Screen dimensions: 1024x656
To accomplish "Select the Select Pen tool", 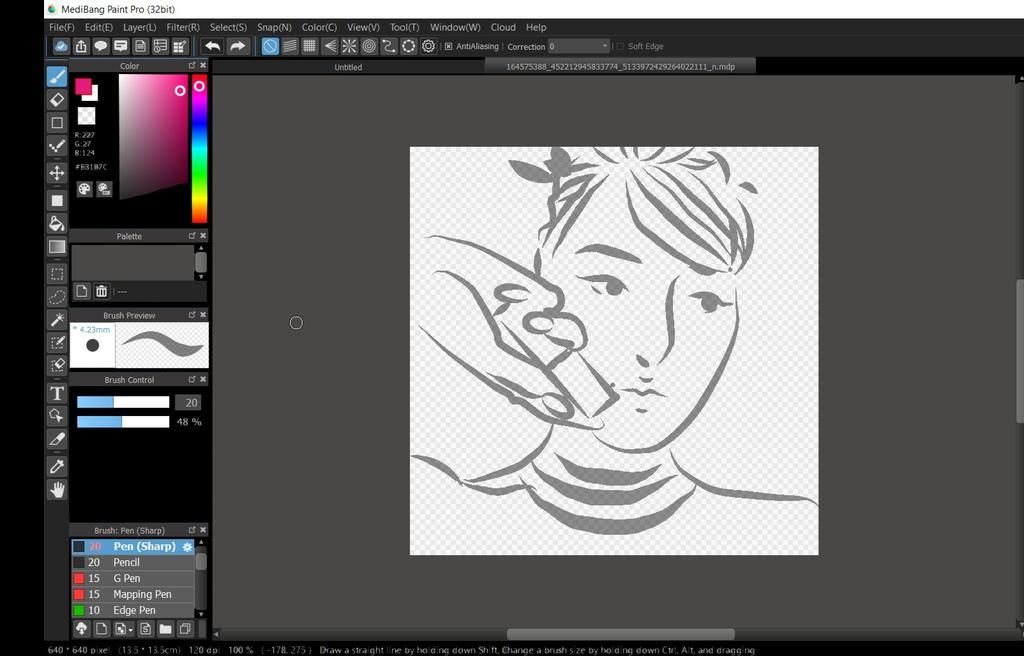I will click(57, 342).
